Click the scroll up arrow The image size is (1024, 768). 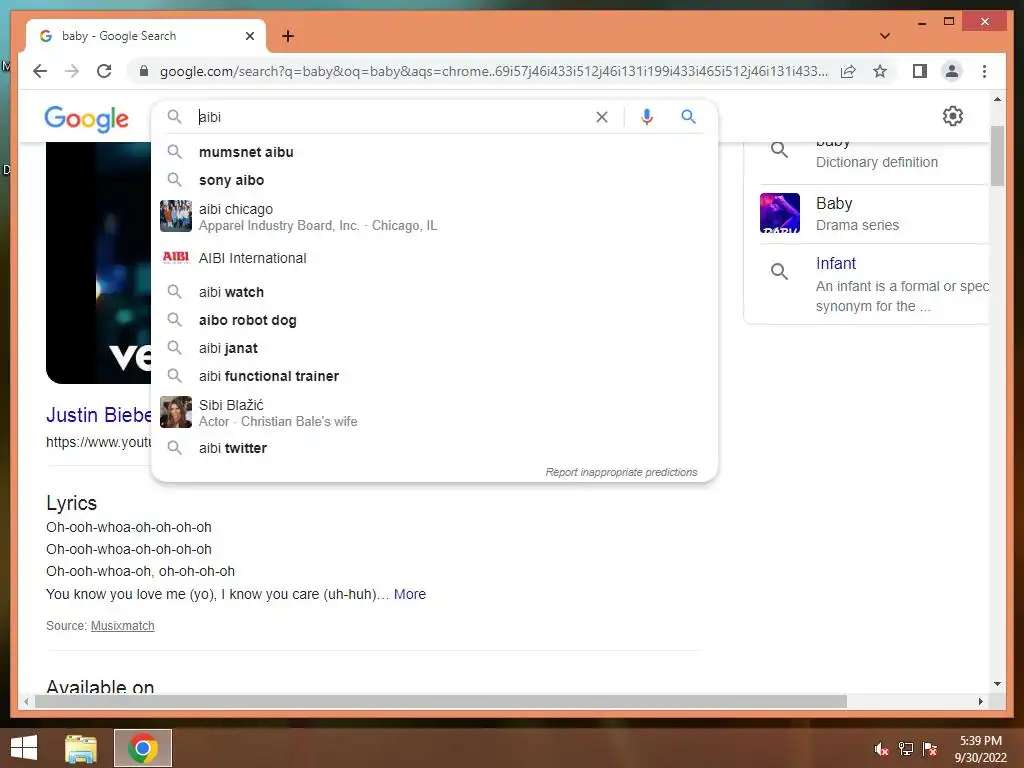point(997,99)
